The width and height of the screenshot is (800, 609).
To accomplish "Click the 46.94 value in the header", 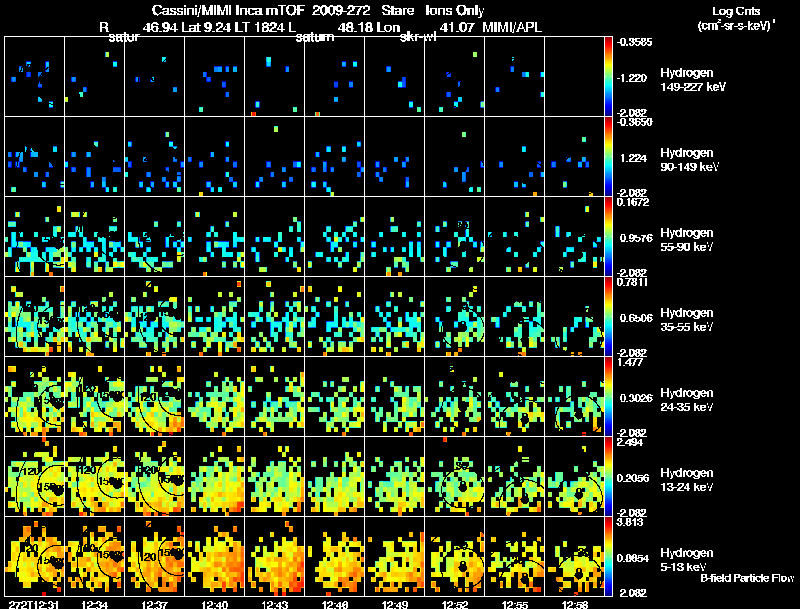I will tap(160, 27).
